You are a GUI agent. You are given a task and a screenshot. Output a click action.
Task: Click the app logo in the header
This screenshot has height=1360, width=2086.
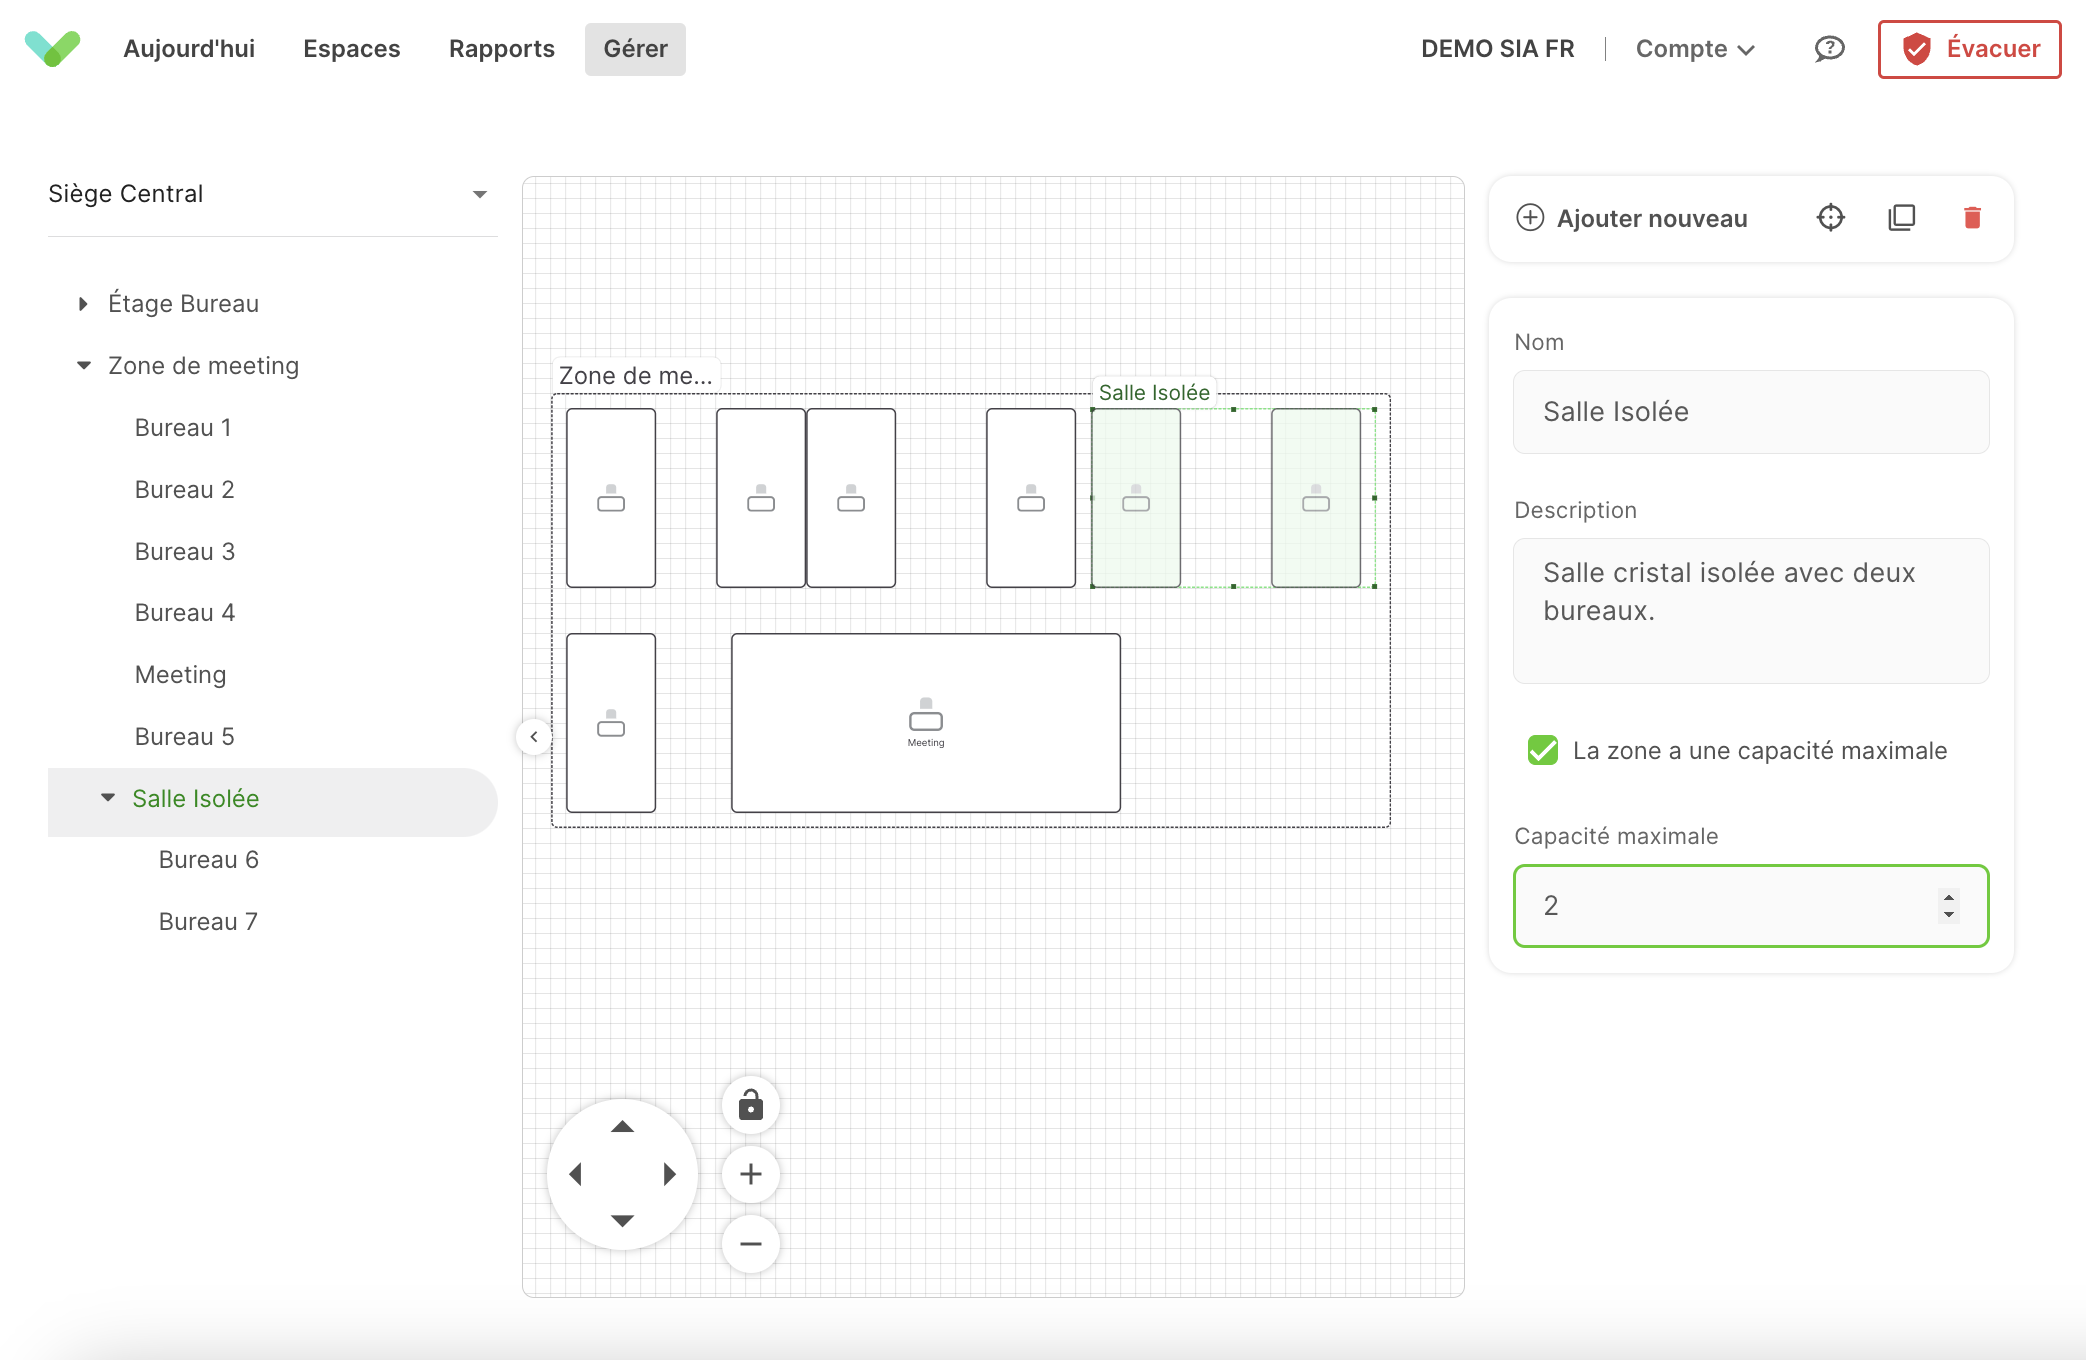(x=52, y=48)
